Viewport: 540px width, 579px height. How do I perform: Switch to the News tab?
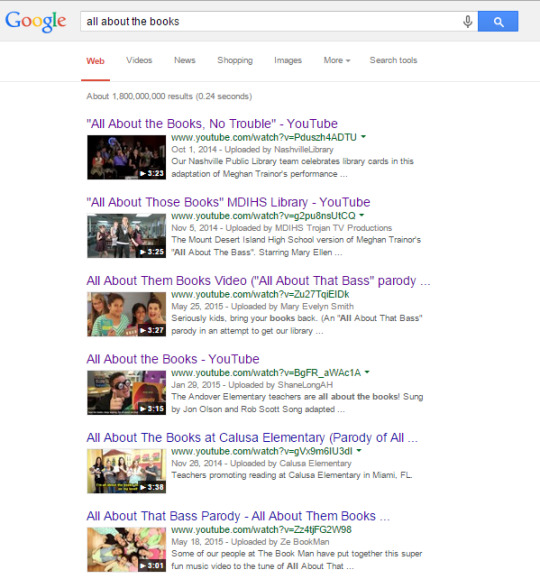coord(185,60)
